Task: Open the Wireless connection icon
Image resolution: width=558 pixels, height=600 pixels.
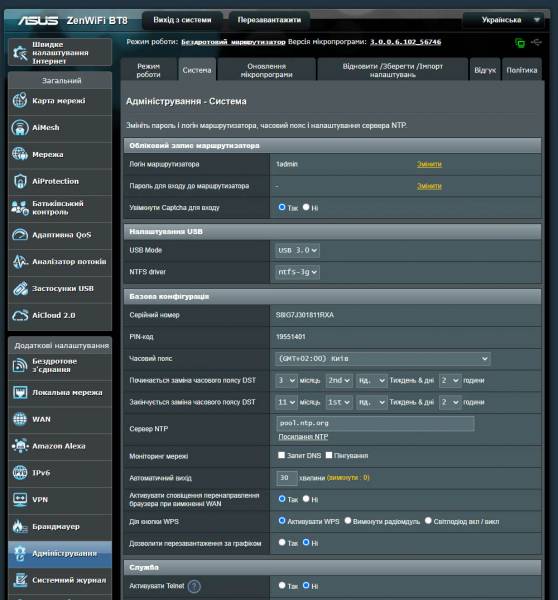Action: click(x=20, y=365)
